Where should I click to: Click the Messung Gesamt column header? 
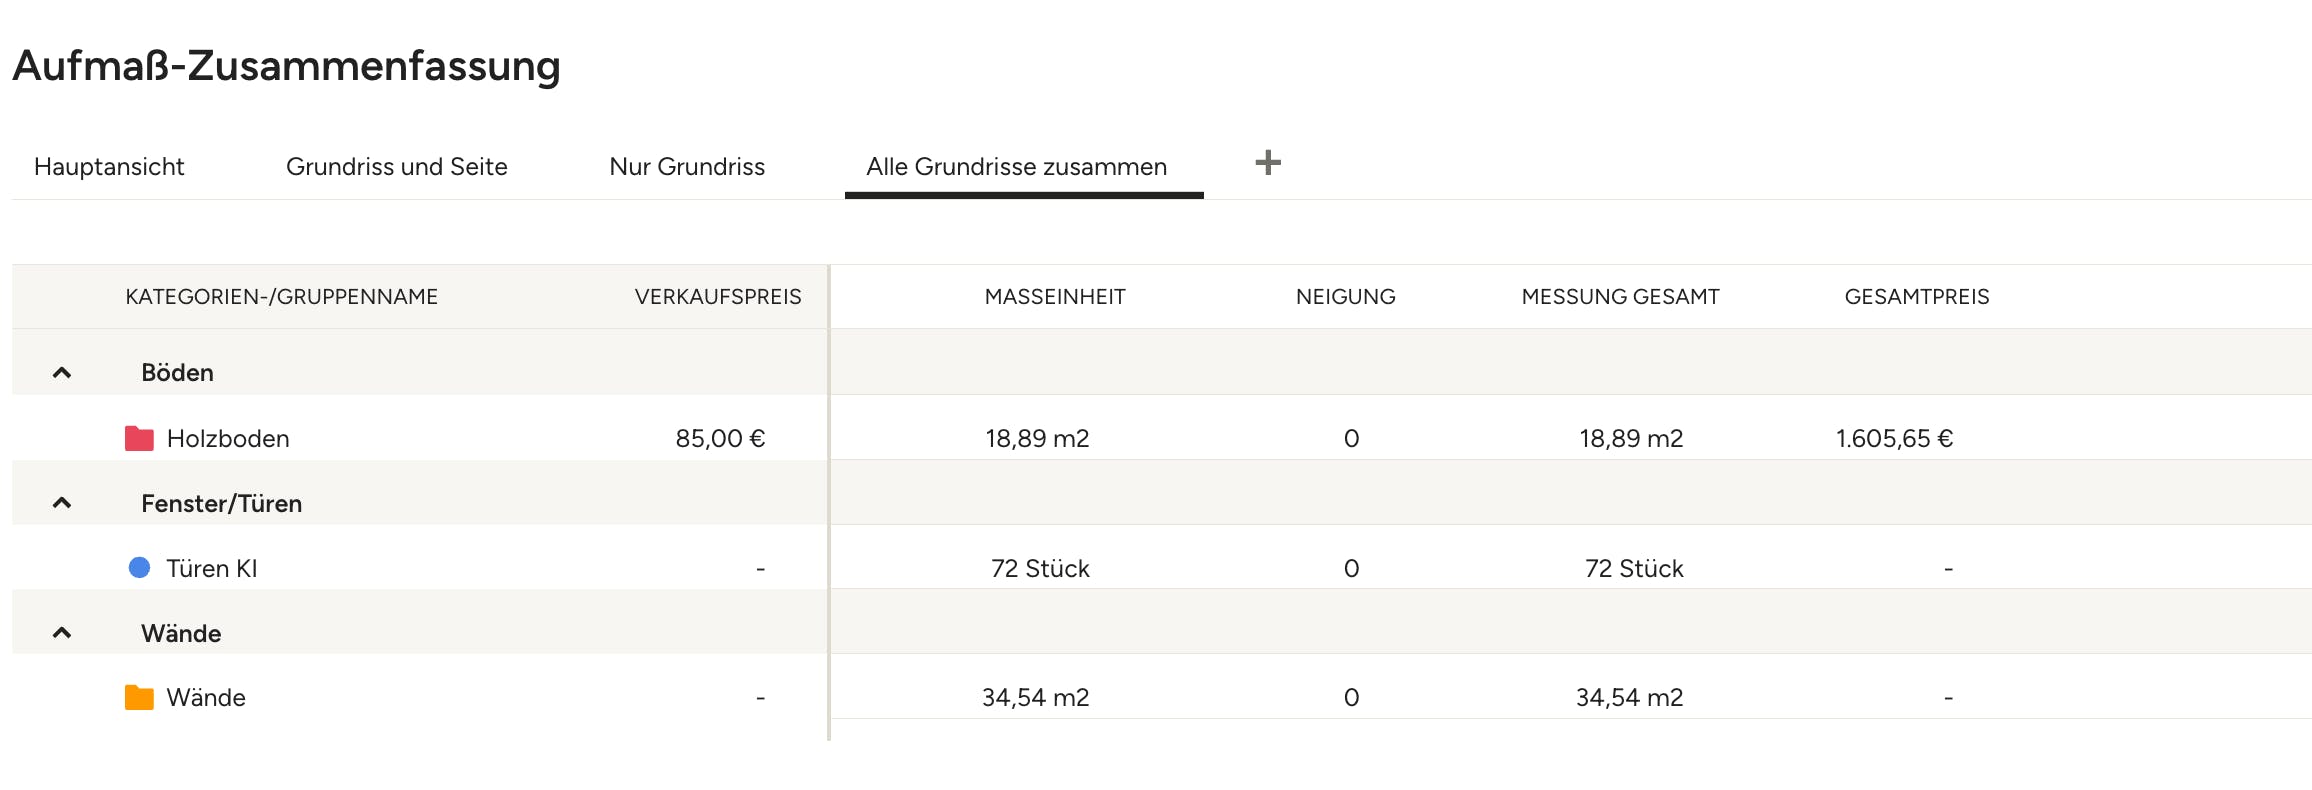click(x=1620, y=297)
